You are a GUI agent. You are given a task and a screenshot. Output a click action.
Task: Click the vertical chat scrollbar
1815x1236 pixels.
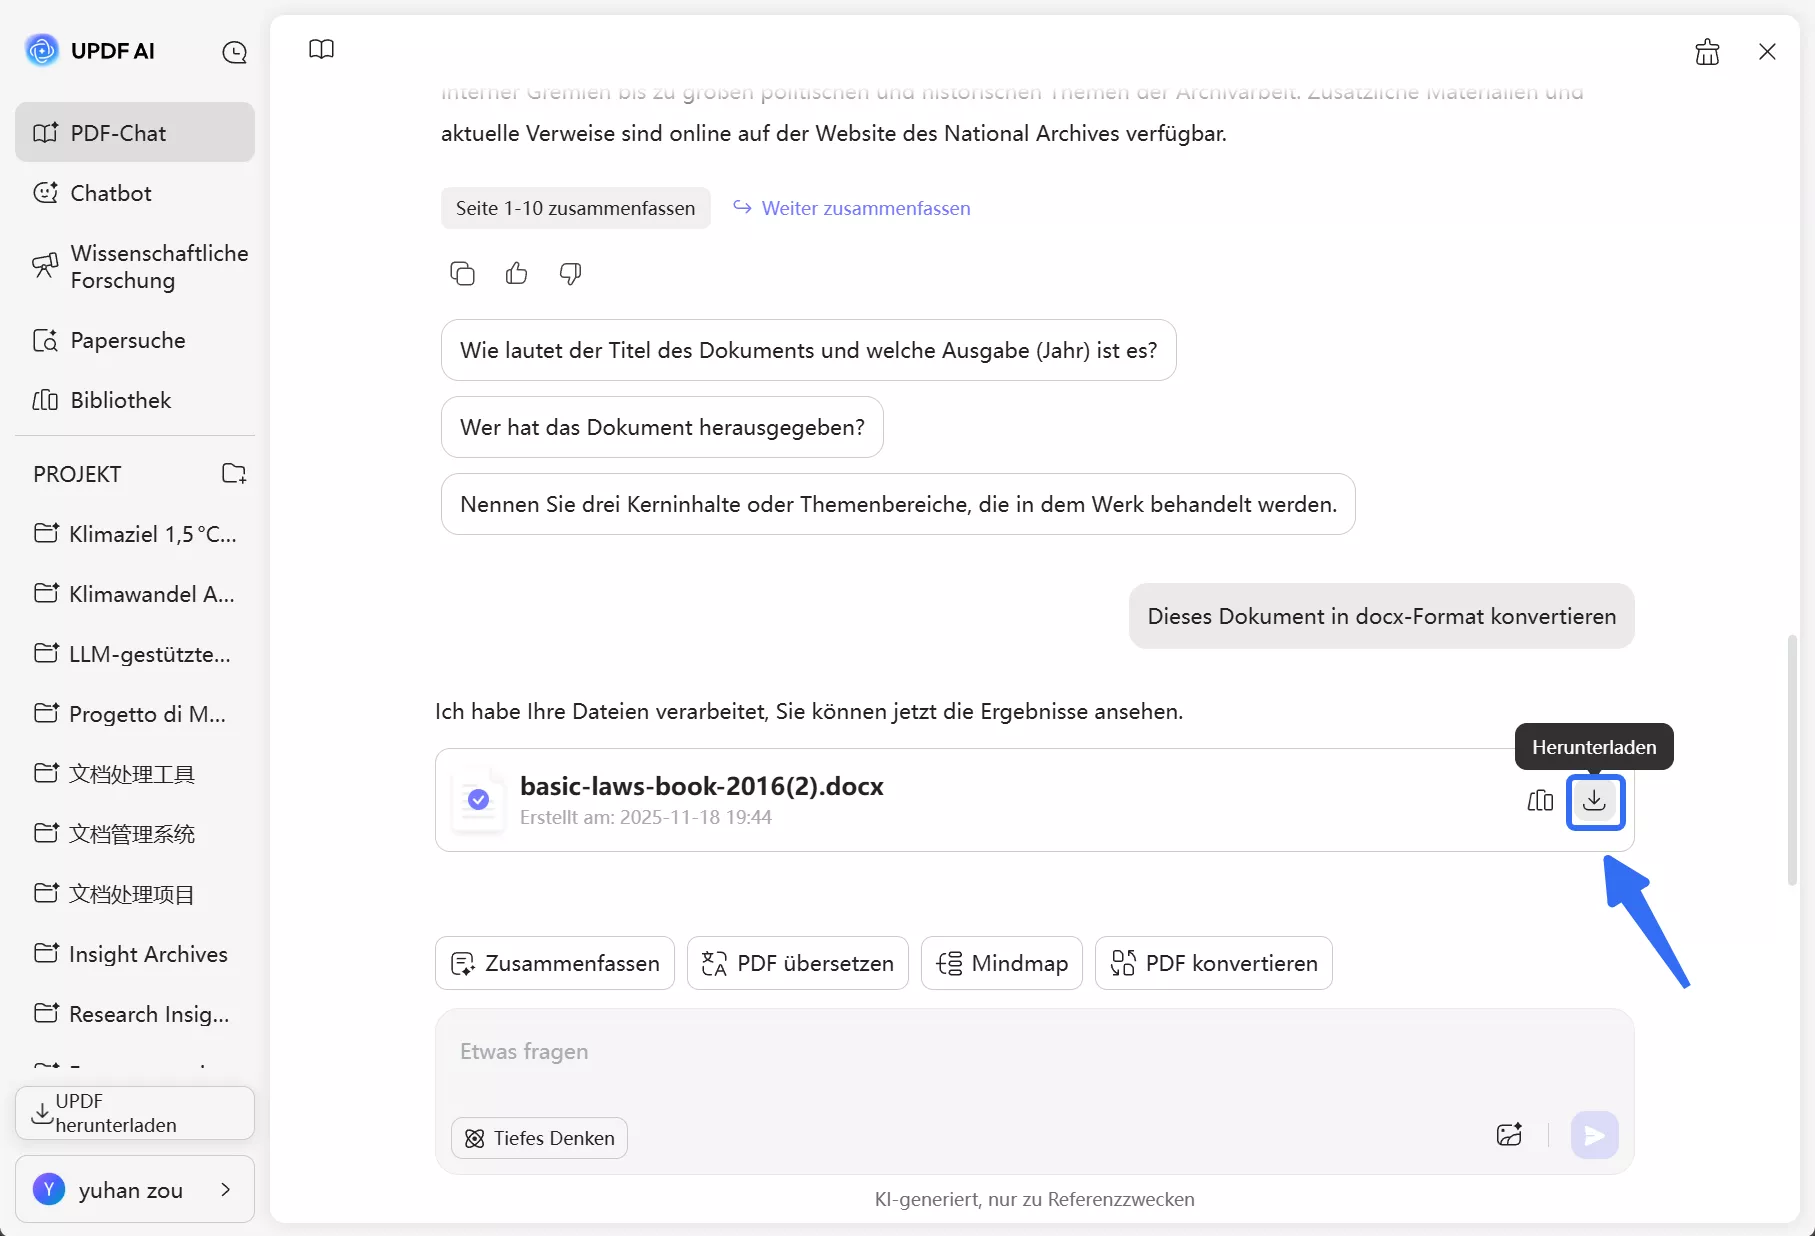[1792, 760]
